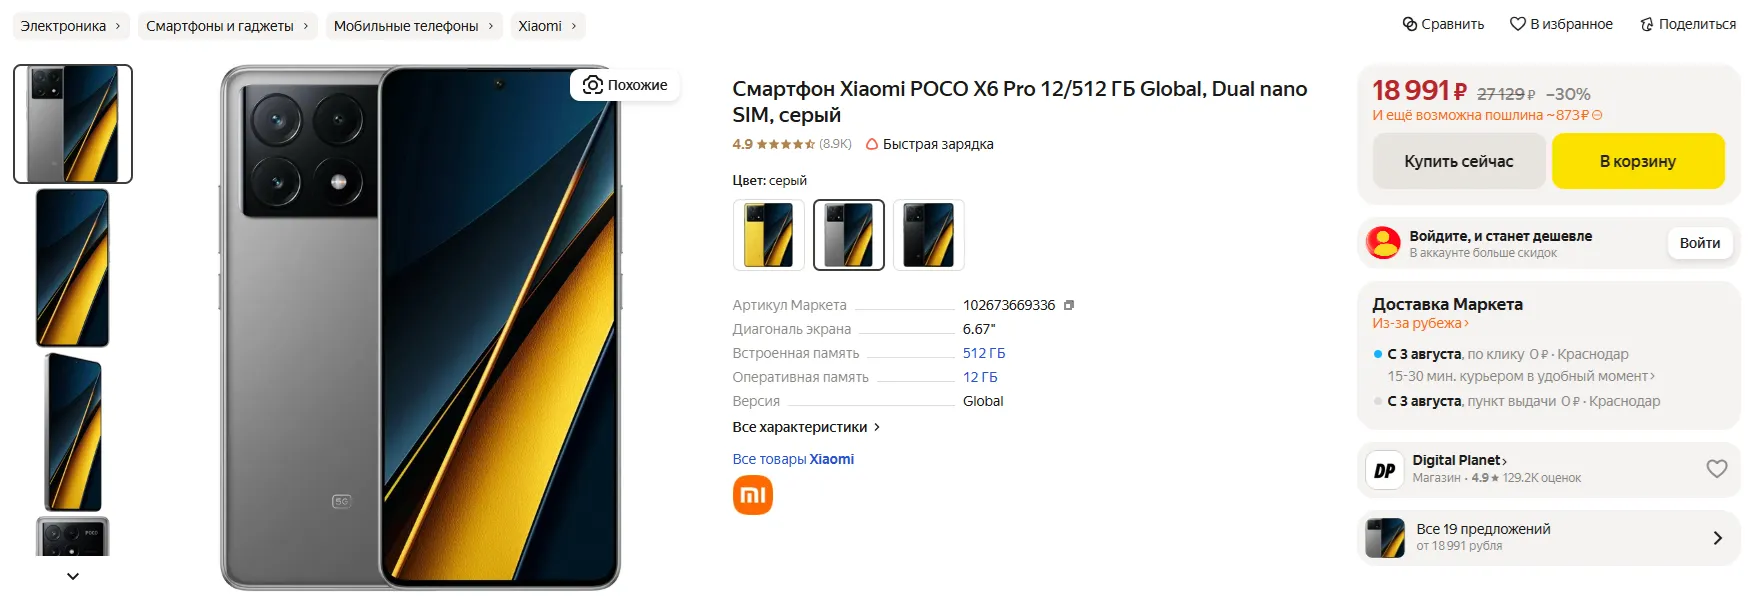Image resolution: width=1755 pixels, height=609 pixels.
Task: Select the yellow color variant
Action: pyautogui.click(x=768, y=235)
